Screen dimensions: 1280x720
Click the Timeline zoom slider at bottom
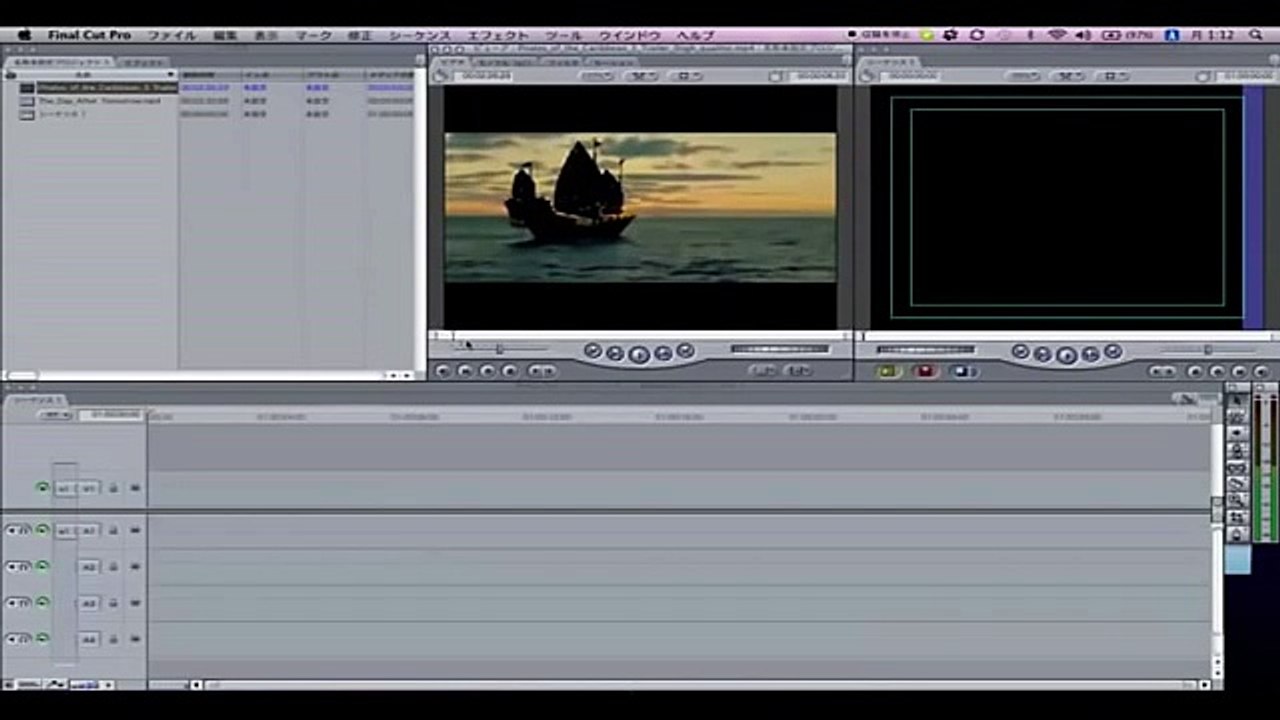(169, 685)
